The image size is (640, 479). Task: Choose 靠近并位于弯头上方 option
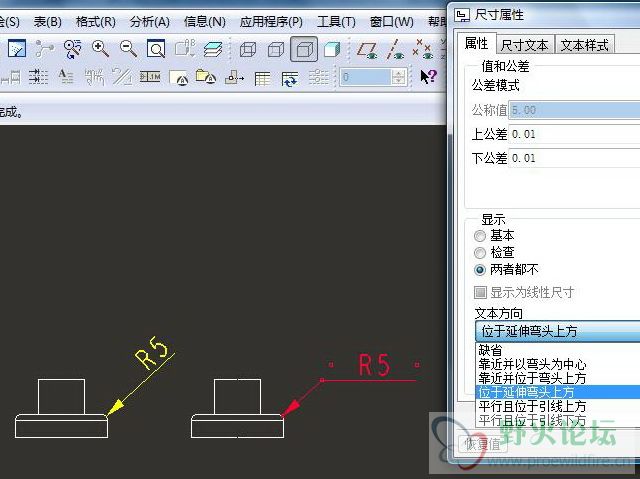558,378
